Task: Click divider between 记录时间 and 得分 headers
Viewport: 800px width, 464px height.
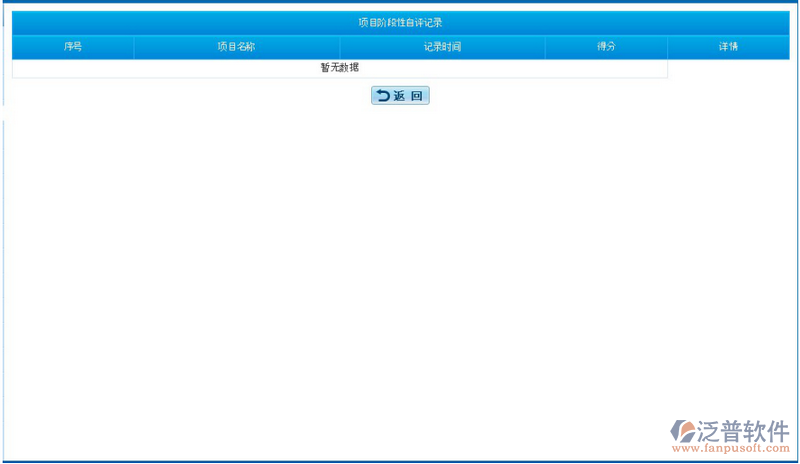Action: [545, 47]
